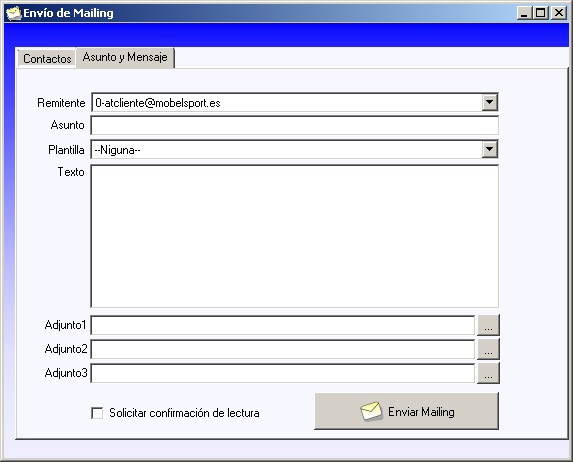This screenshot has width=573, height=462.
Task: Open the Remitente combo box with the atcliente address
Action: [295, 102]
